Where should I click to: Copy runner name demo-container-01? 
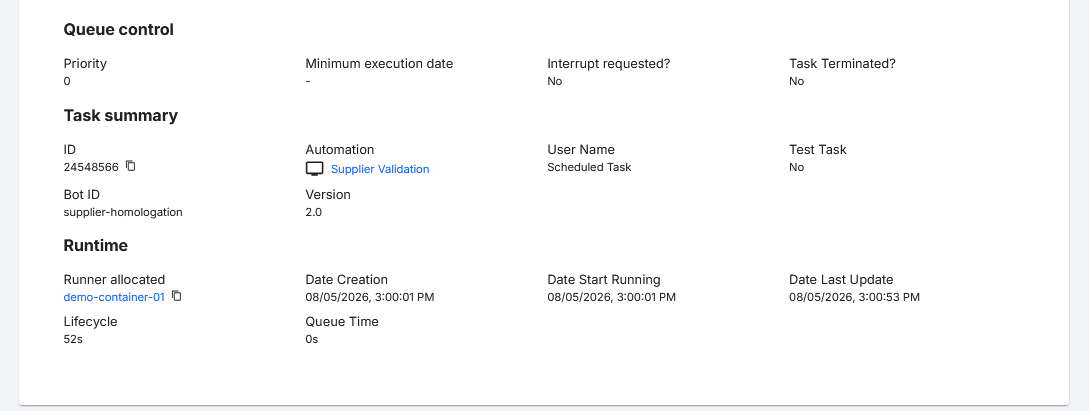pos(176,296)
